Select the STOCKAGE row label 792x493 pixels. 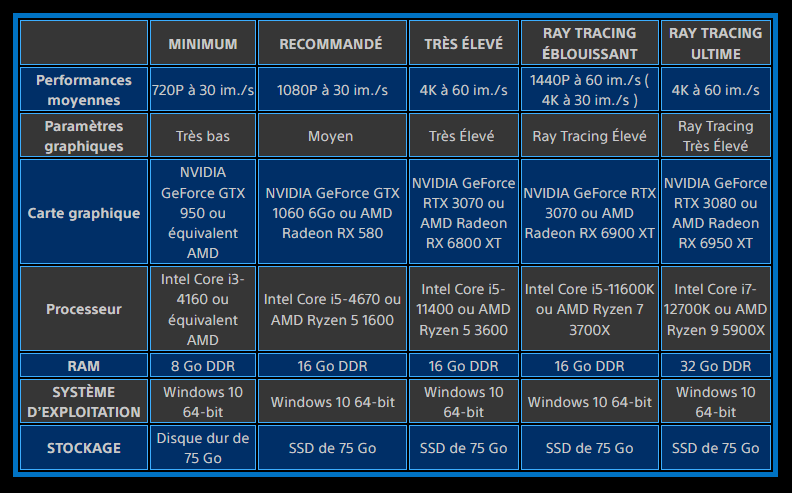84,448
